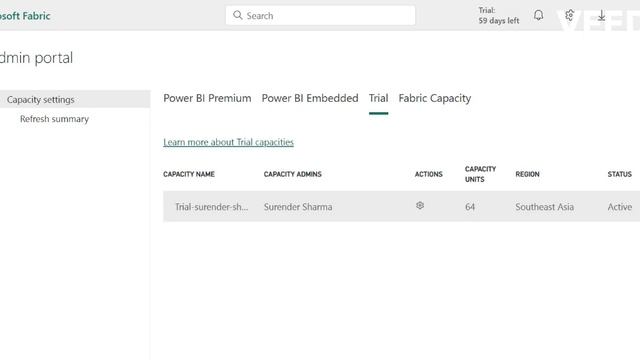Click the Actions column header
This screenshot has height=360, width=640.
click(x=429, y=174)
